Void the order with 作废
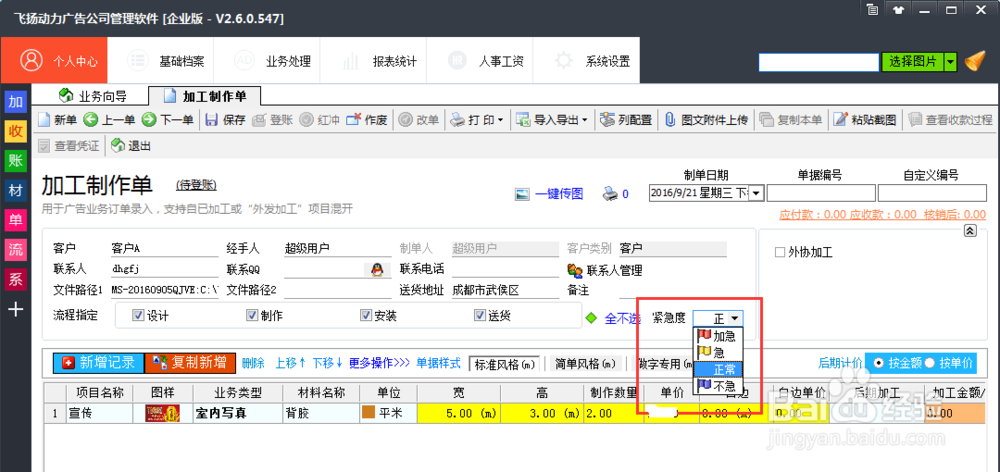1000x472 pixels. coord(367,119)
